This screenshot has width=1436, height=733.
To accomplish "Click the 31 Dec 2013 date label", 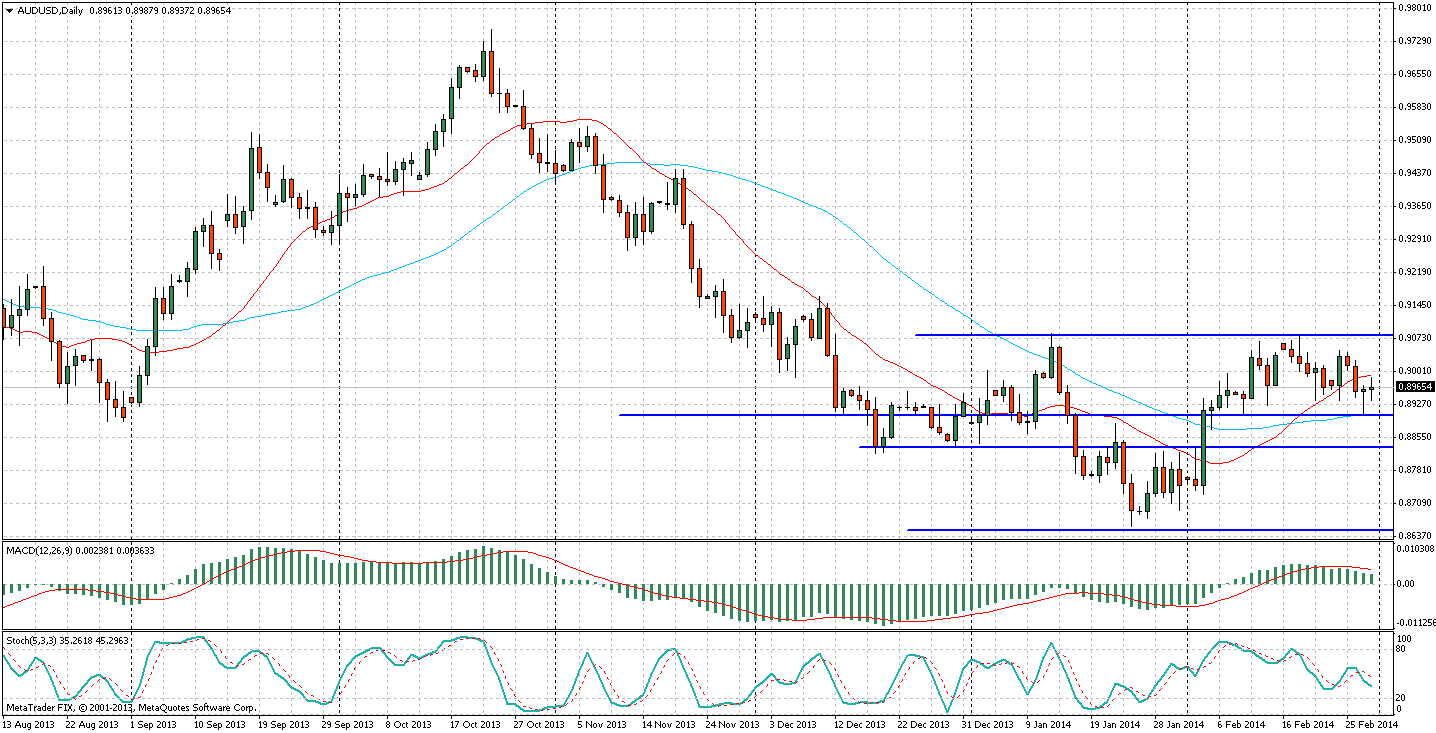I will [985, 723].
